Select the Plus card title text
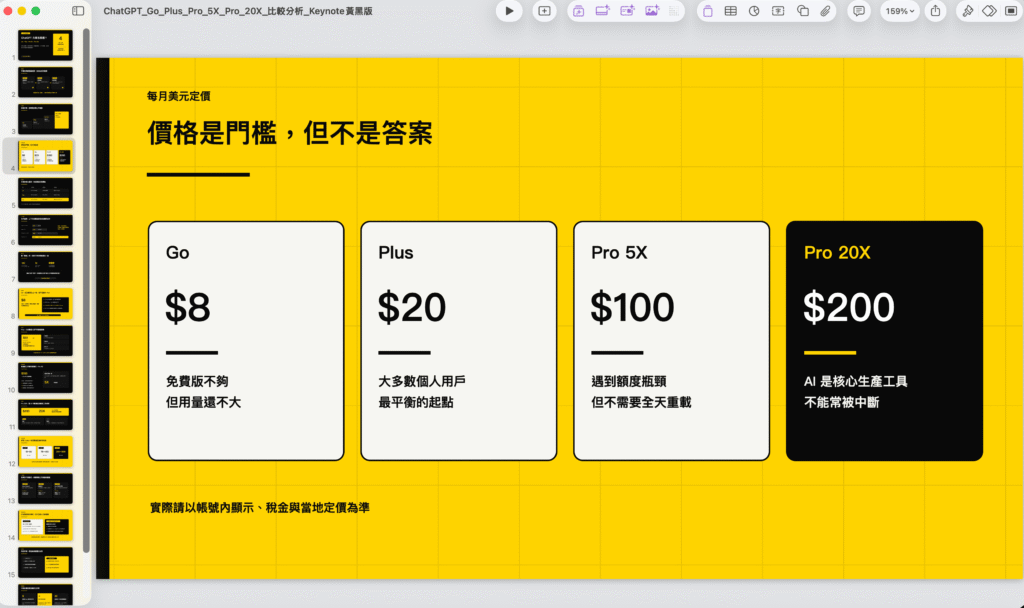 (x=396, y=253)
